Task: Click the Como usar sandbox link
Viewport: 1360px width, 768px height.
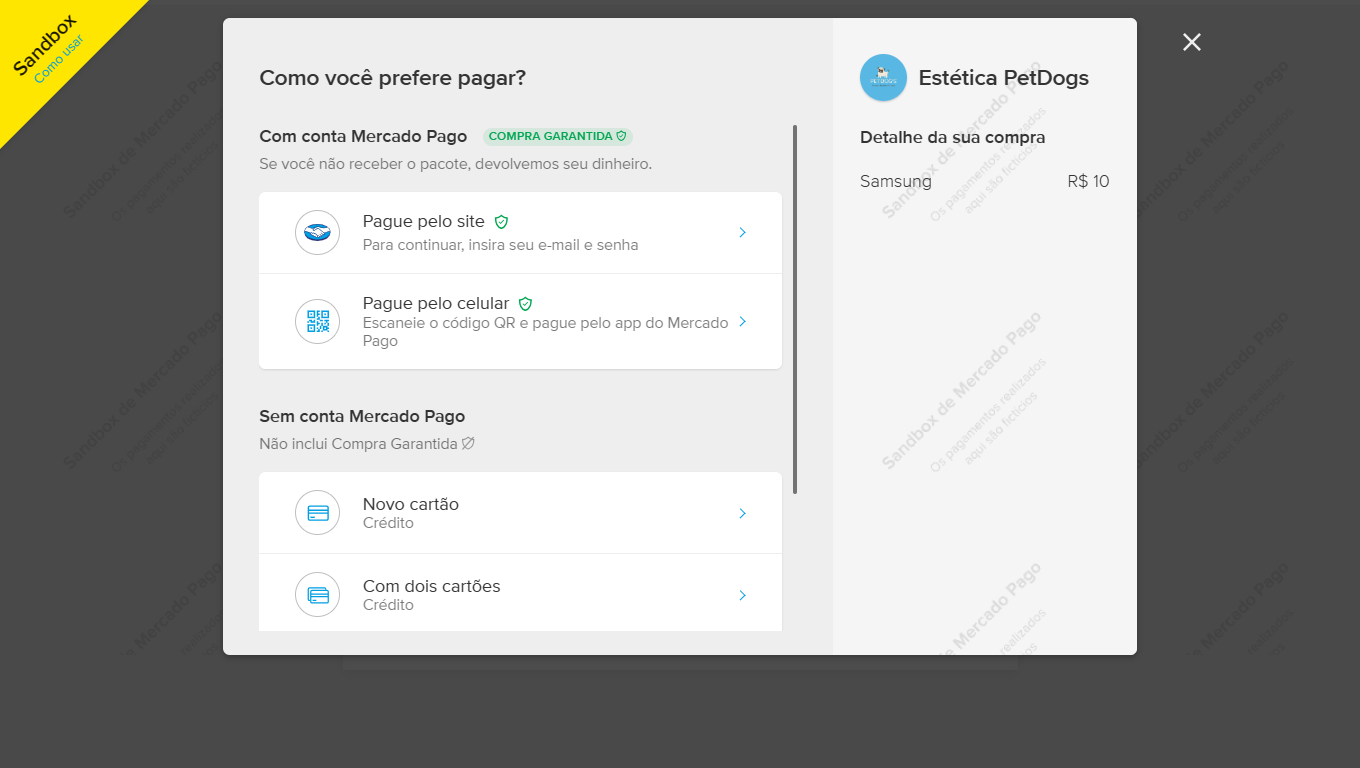Action: coord(59,59)
